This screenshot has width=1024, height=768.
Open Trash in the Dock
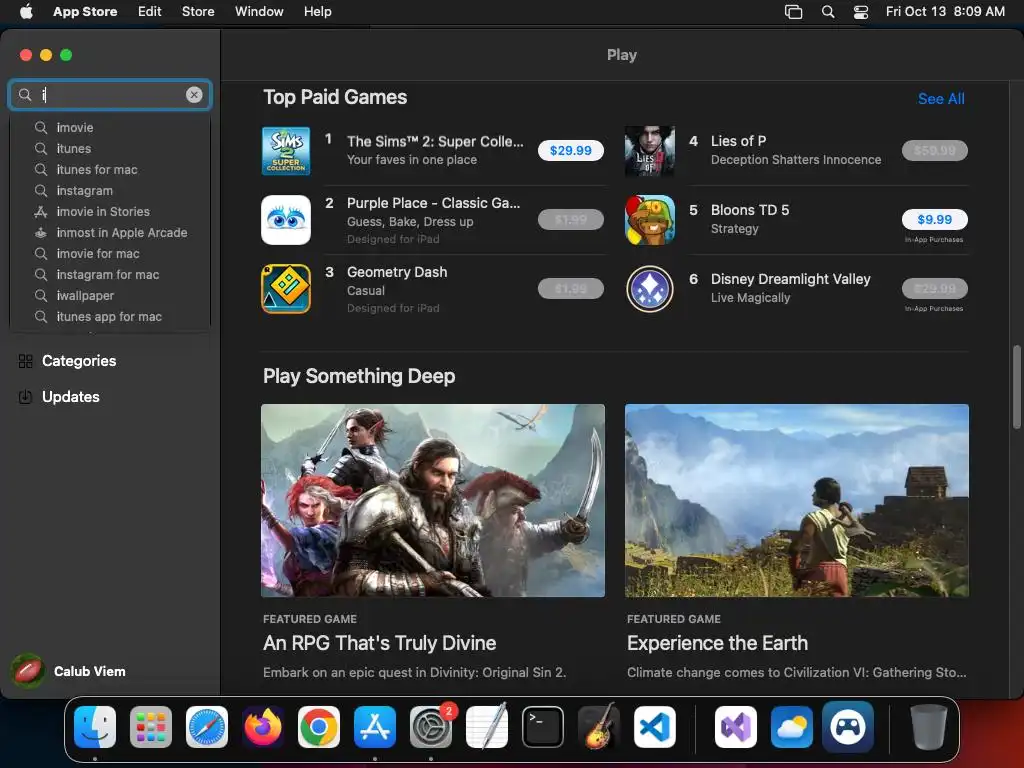(929, 727)
